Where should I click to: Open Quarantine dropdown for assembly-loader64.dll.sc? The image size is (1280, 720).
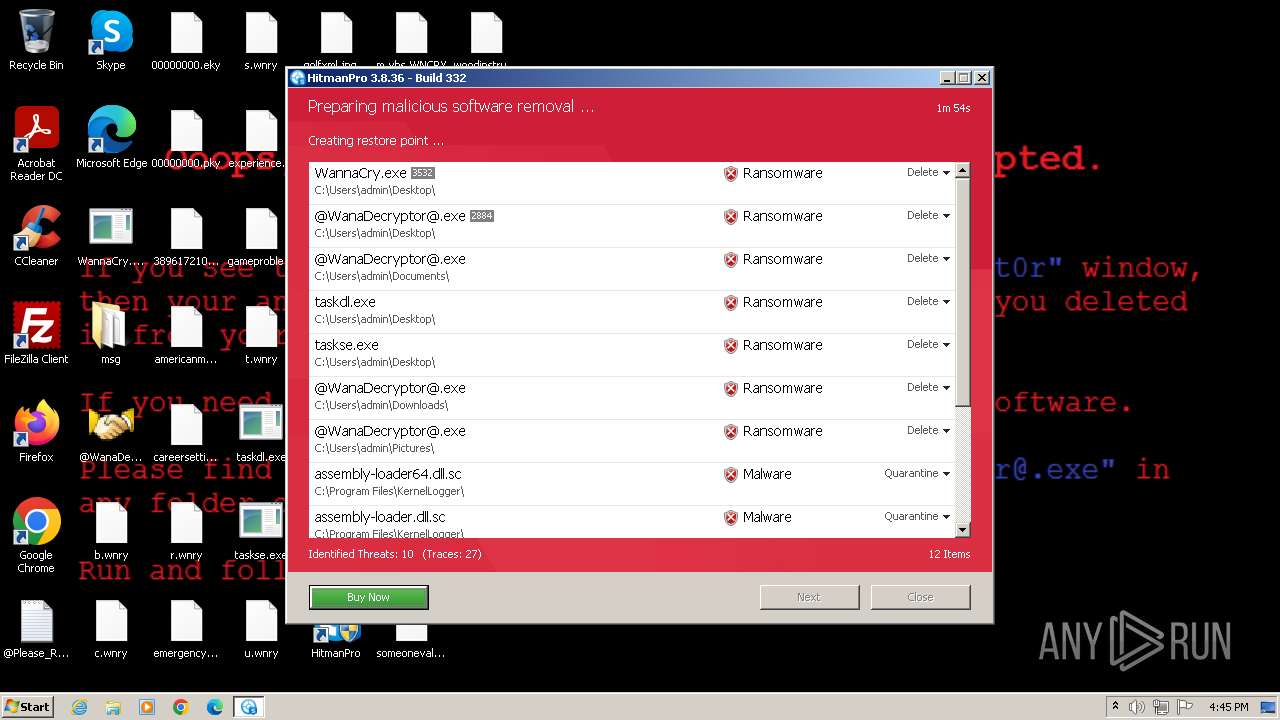click(917, 474)
